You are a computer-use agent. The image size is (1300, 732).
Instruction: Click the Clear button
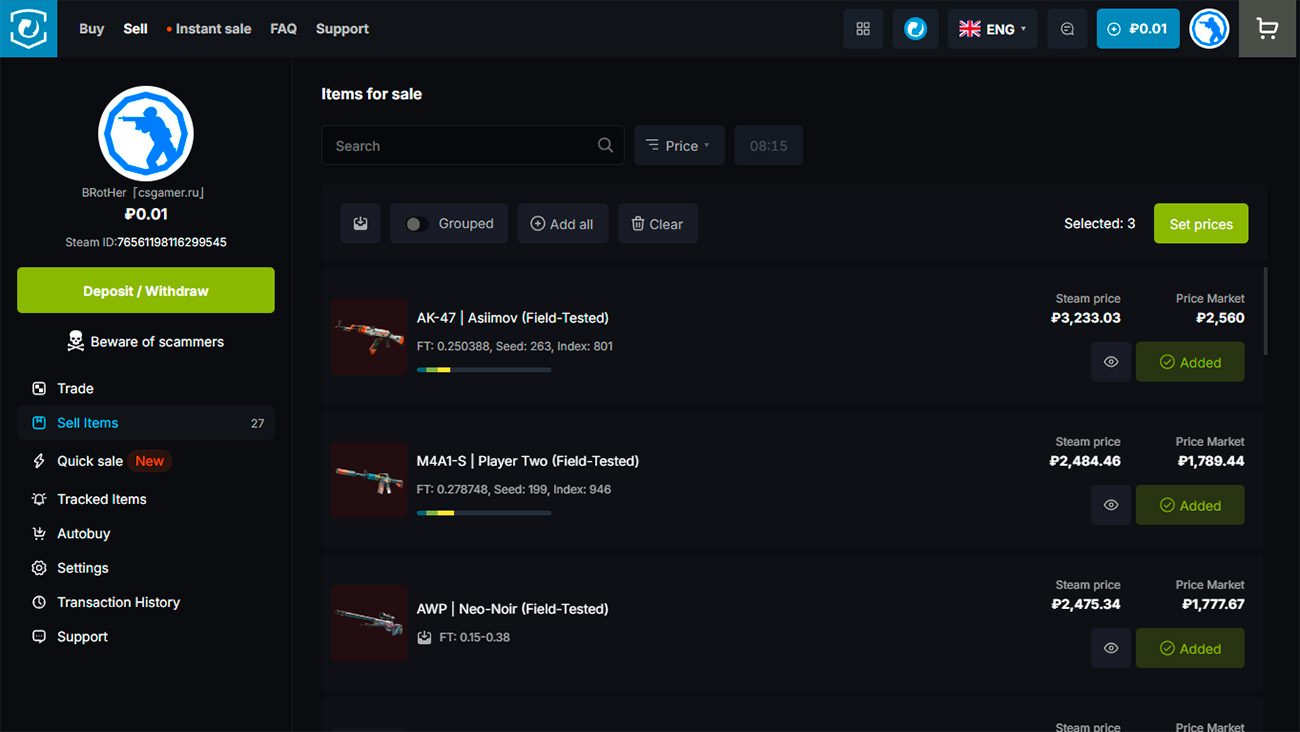click(x=657, y=224)
